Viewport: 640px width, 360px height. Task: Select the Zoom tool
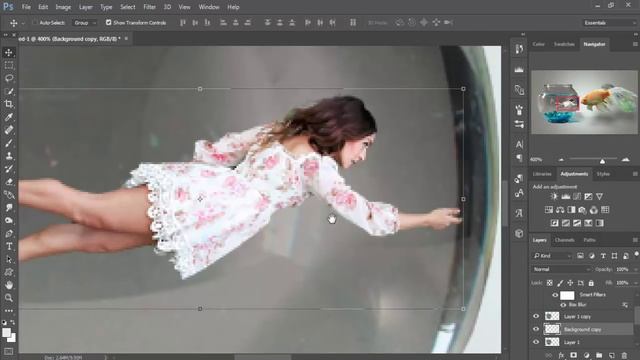(9, 298)
